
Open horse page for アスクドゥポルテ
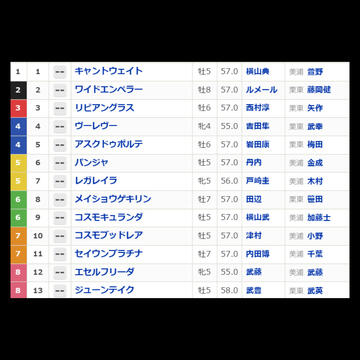[x=109, y=144]
